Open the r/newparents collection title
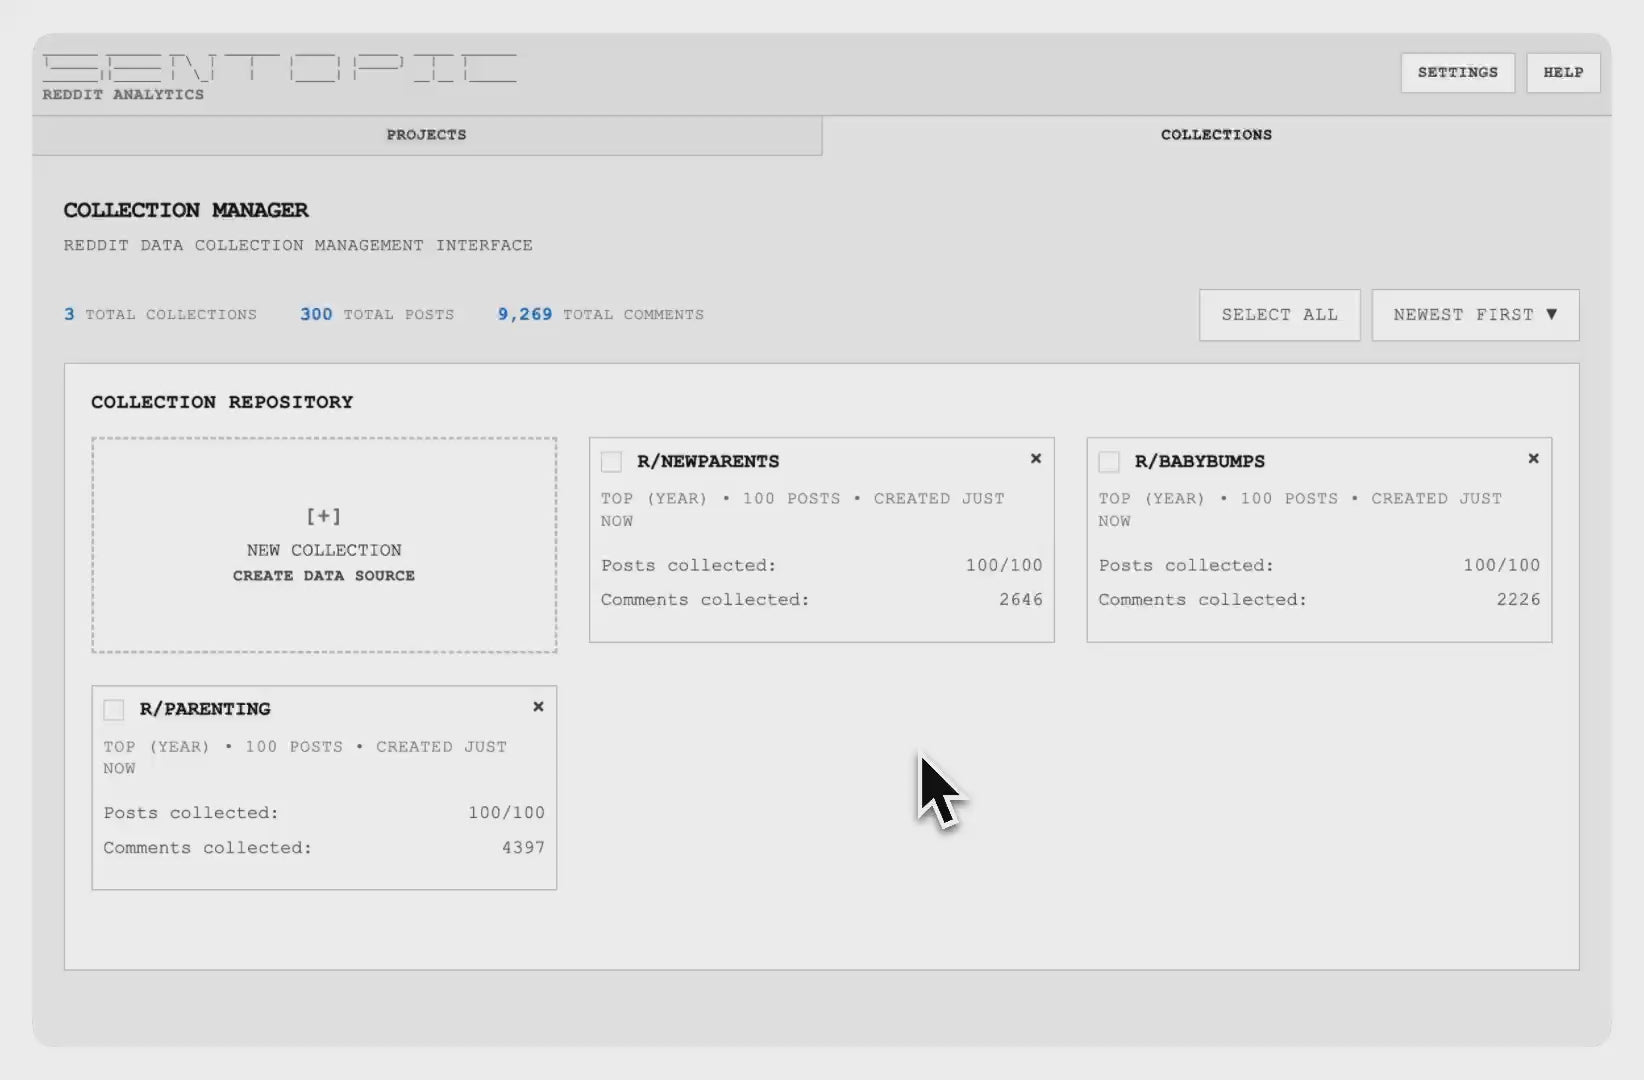The width and height of the screenshot is (1644, 1080). point(708,462)
